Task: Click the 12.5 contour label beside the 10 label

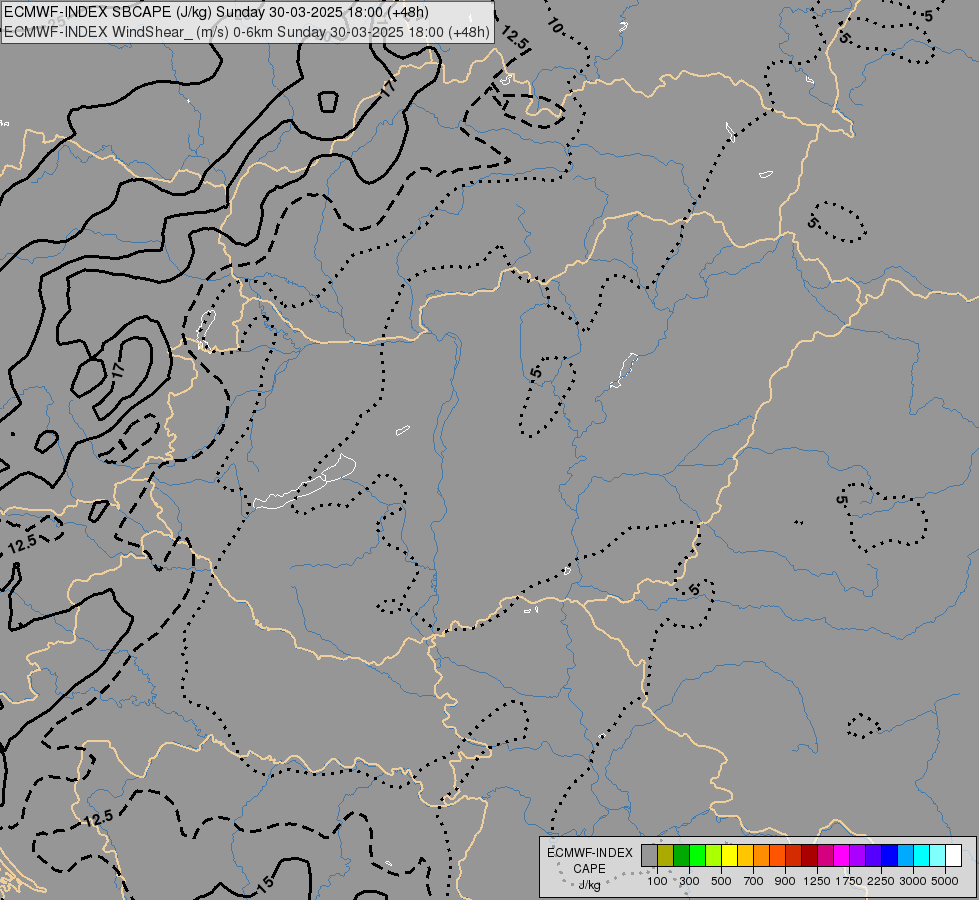Action: pos(515,39)
